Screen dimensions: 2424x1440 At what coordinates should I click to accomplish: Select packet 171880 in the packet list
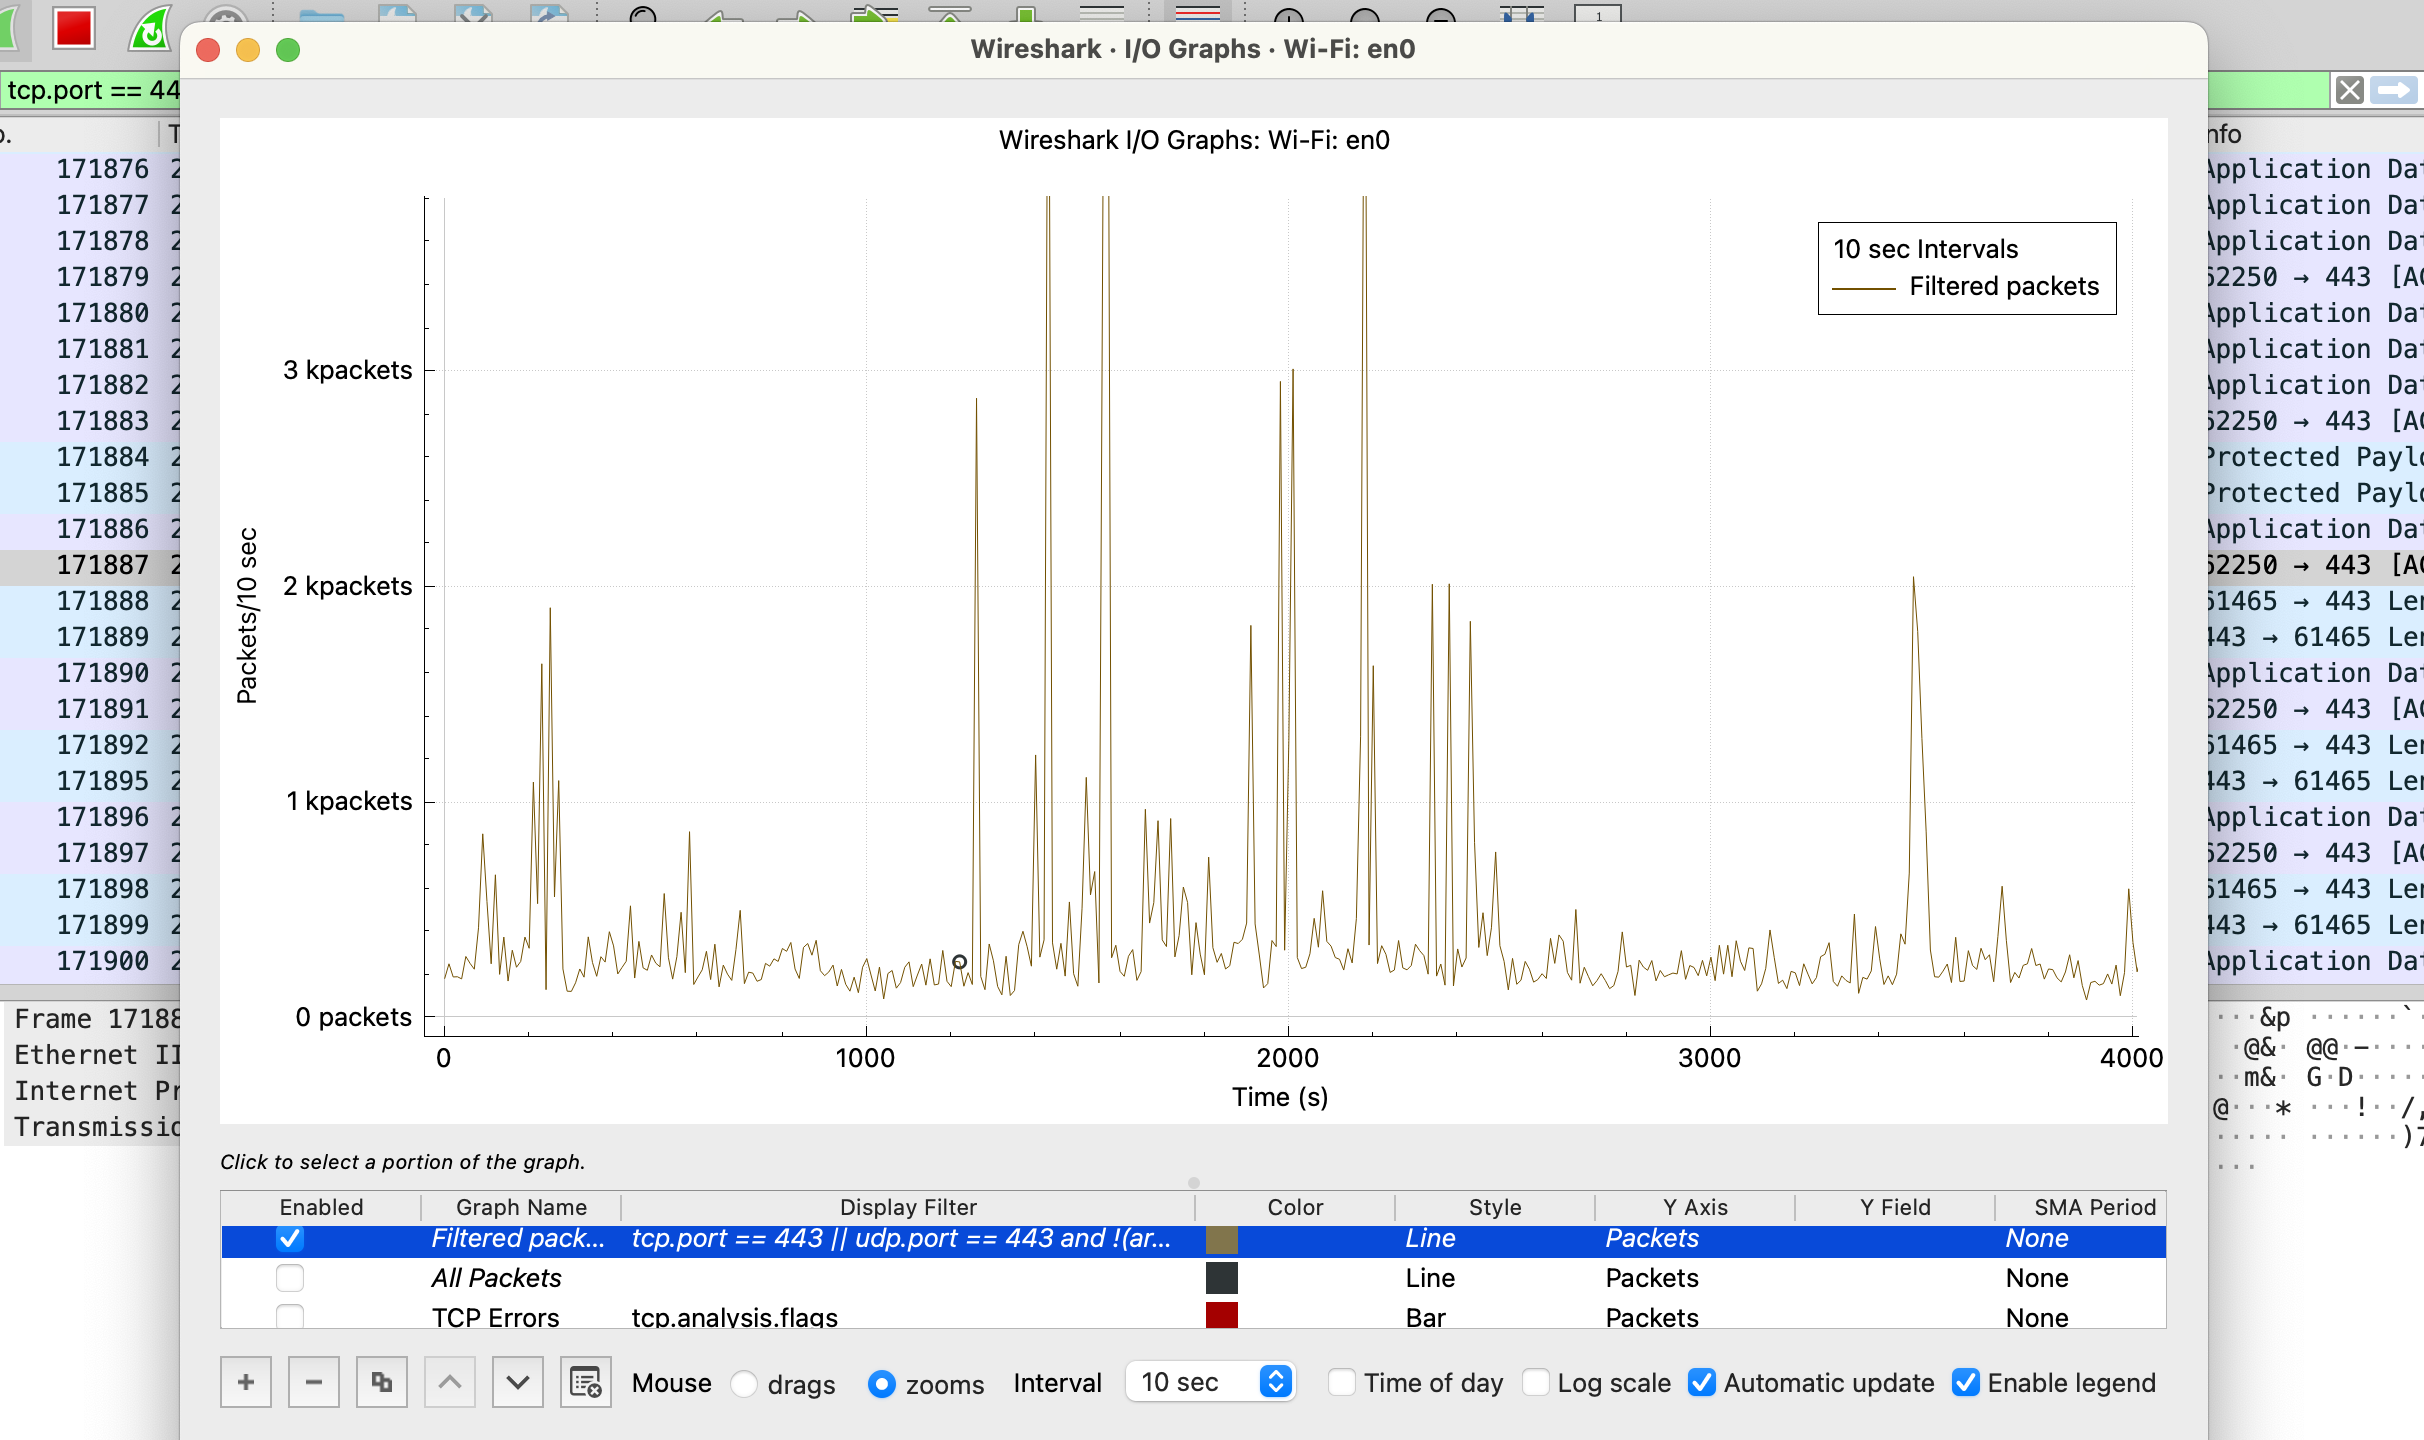pyautogui.click(x=90, y=313)
